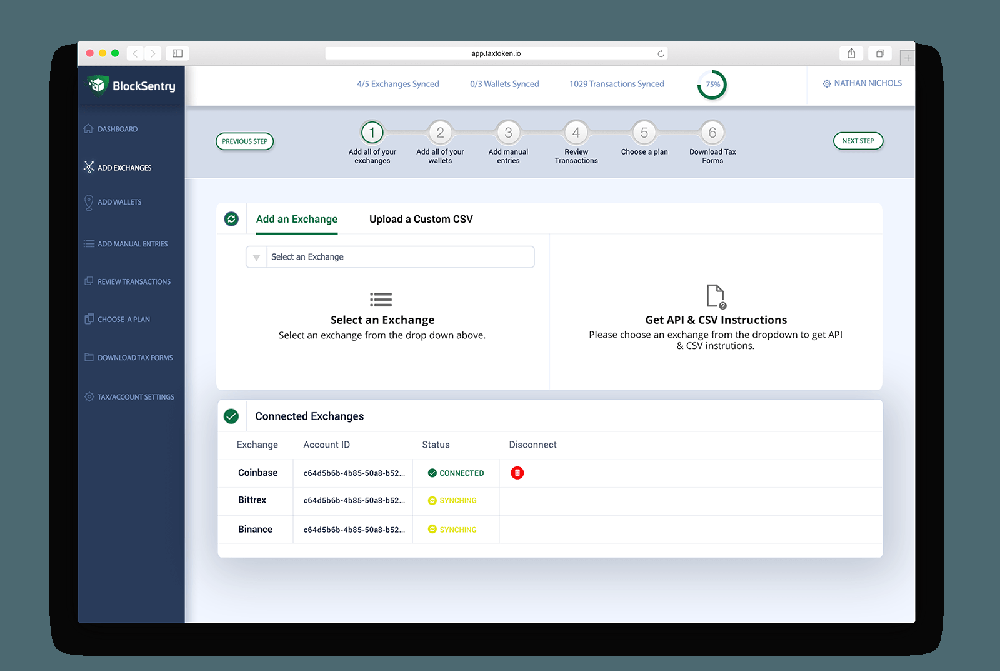This screenshot has height=671, width=1000.
Task: Click the CONNECTED status for Coinbase
Action: 456,473
